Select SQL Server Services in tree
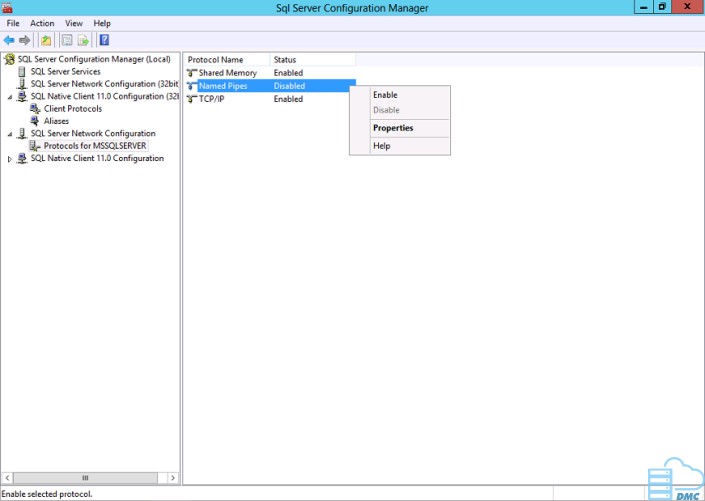705x501 pixels. (66, 72)
